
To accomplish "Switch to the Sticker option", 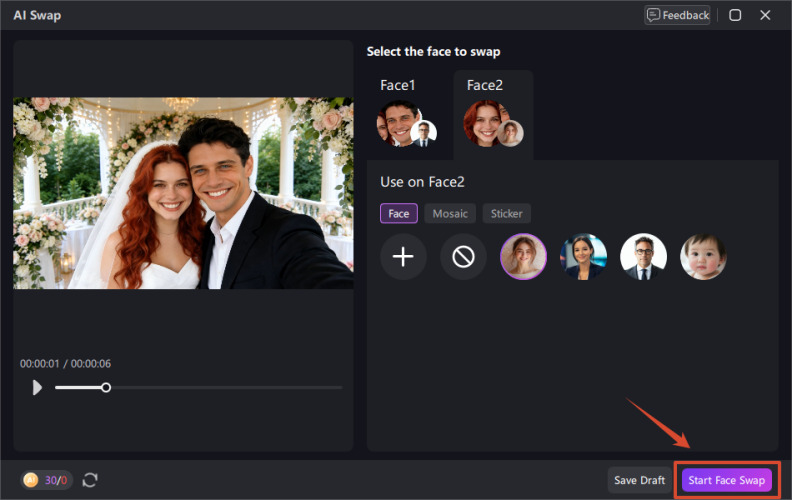I will 507,214.
